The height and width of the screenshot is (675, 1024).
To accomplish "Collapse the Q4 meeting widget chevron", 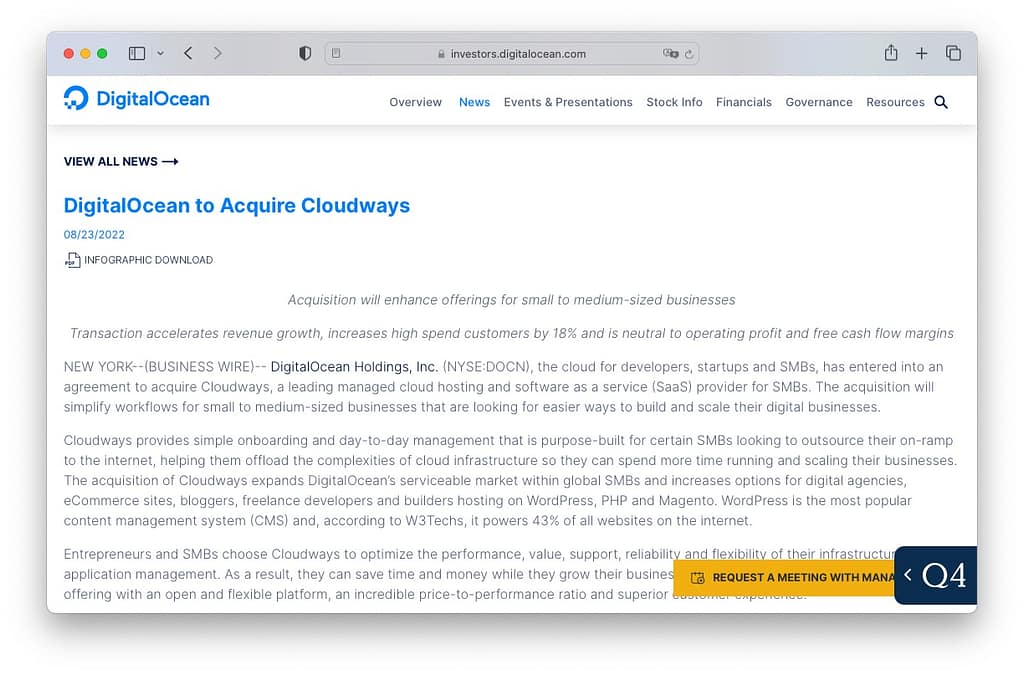I will tap(907, 576).
